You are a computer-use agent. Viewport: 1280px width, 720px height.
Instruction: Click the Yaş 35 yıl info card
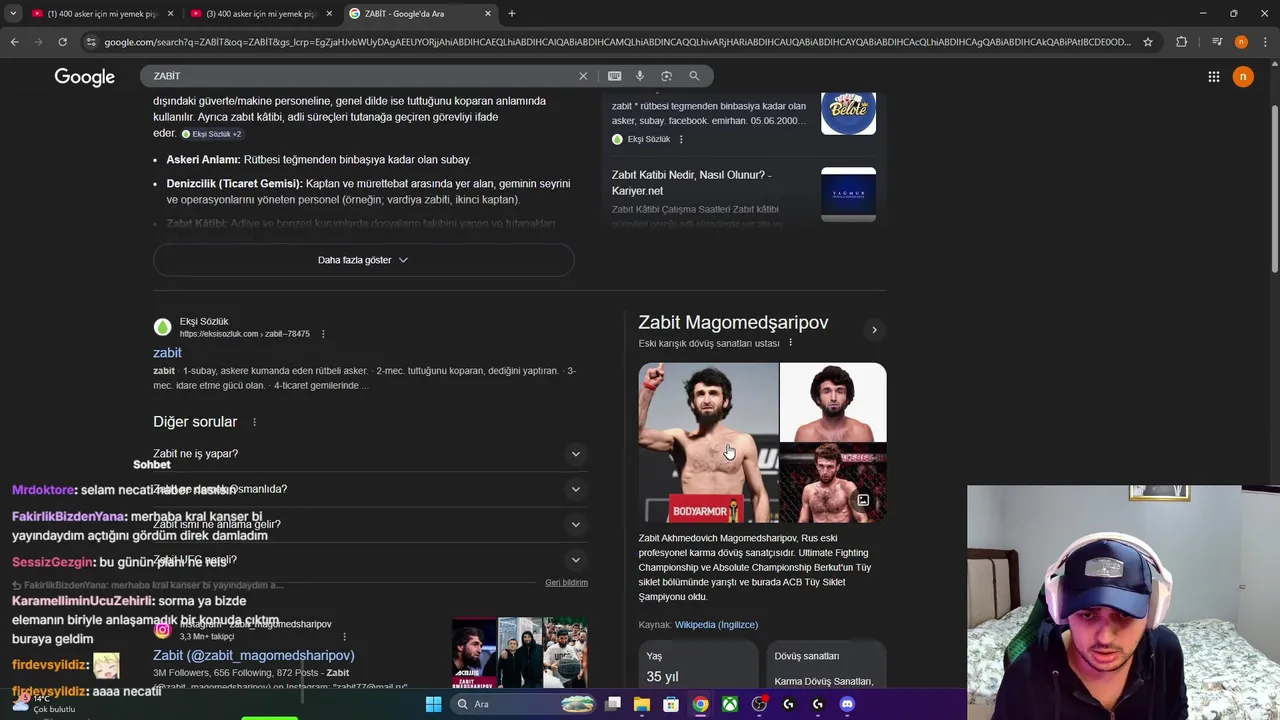coord(698,666)
